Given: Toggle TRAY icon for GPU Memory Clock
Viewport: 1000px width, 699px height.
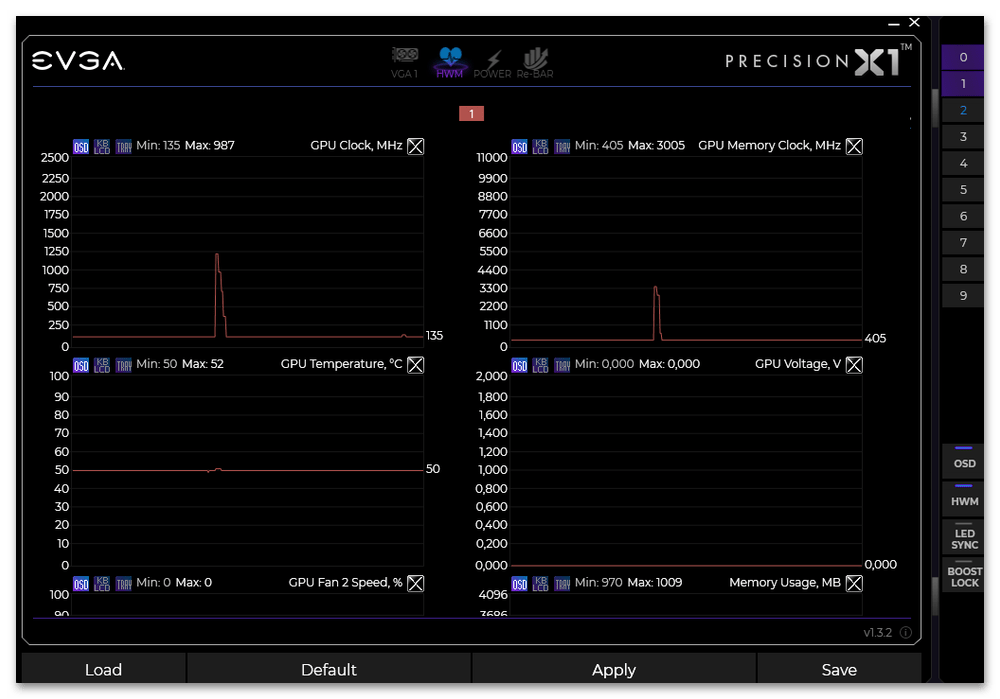Looking at the screenshot, I should coord(562,146).
